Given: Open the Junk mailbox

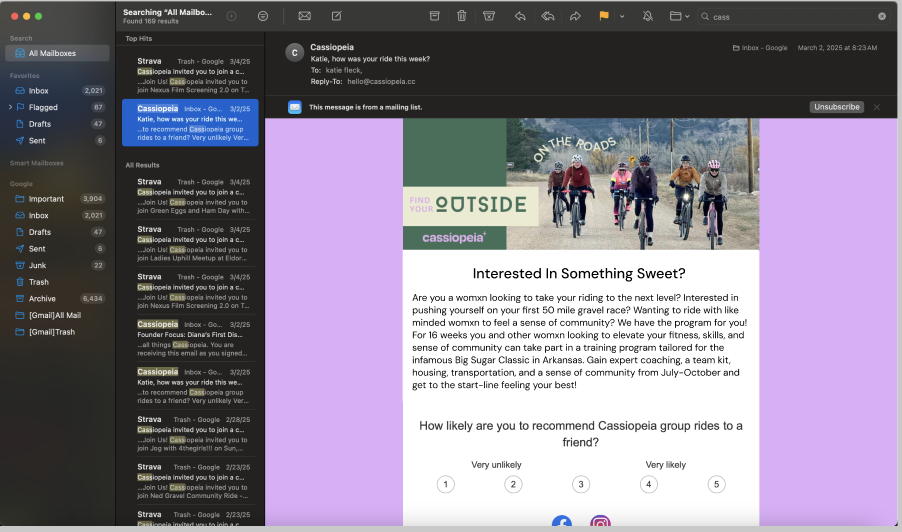Looking at the screenshot, I should point(57,265).
